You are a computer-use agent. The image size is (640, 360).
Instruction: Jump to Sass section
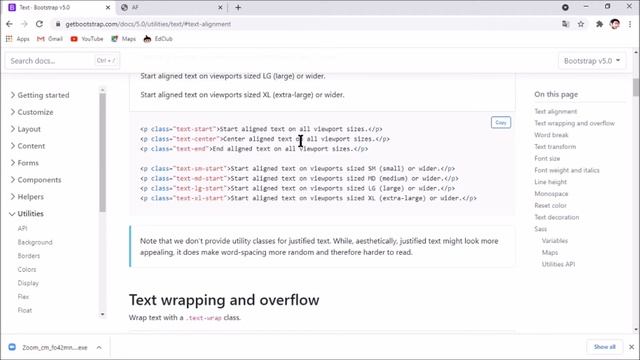540,229
